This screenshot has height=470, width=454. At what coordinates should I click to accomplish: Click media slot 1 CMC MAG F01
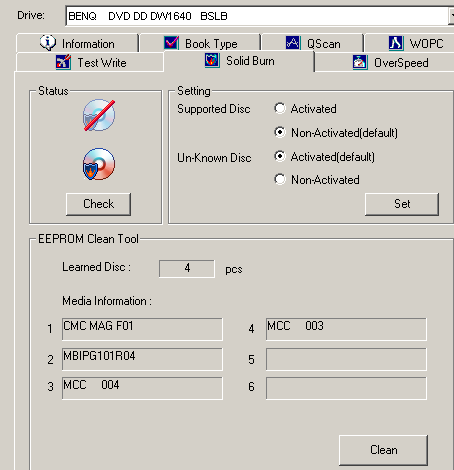142,329
